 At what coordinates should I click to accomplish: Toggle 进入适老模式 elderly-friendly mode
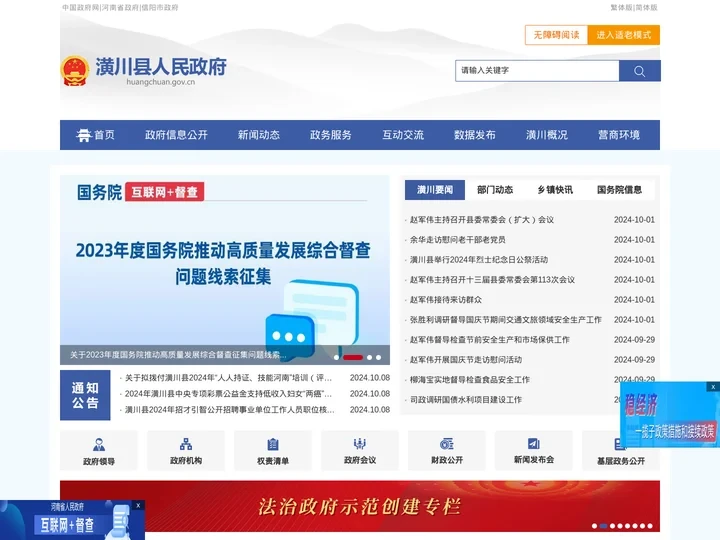pyautogui.click(x=624, y=35)
